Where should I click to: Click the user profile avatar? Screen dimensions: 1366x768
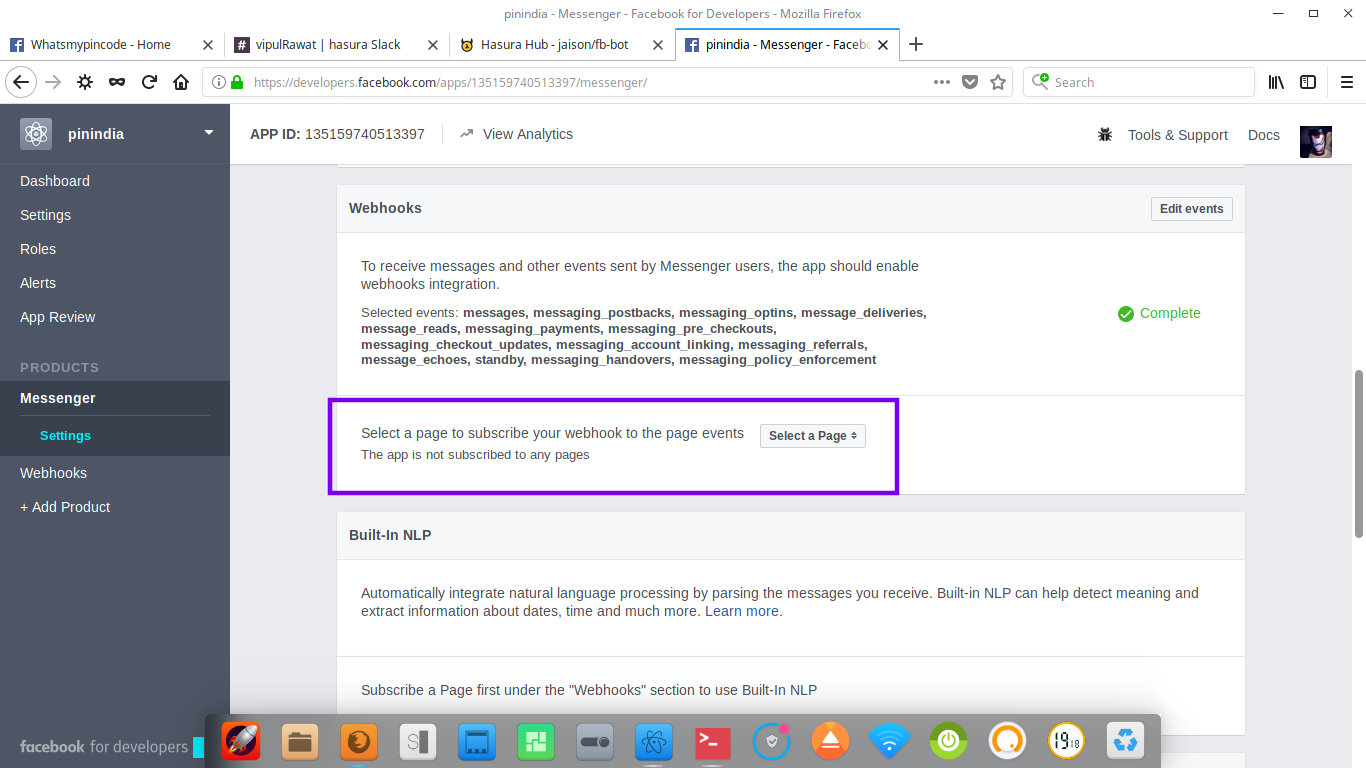tap(1316, 142)
